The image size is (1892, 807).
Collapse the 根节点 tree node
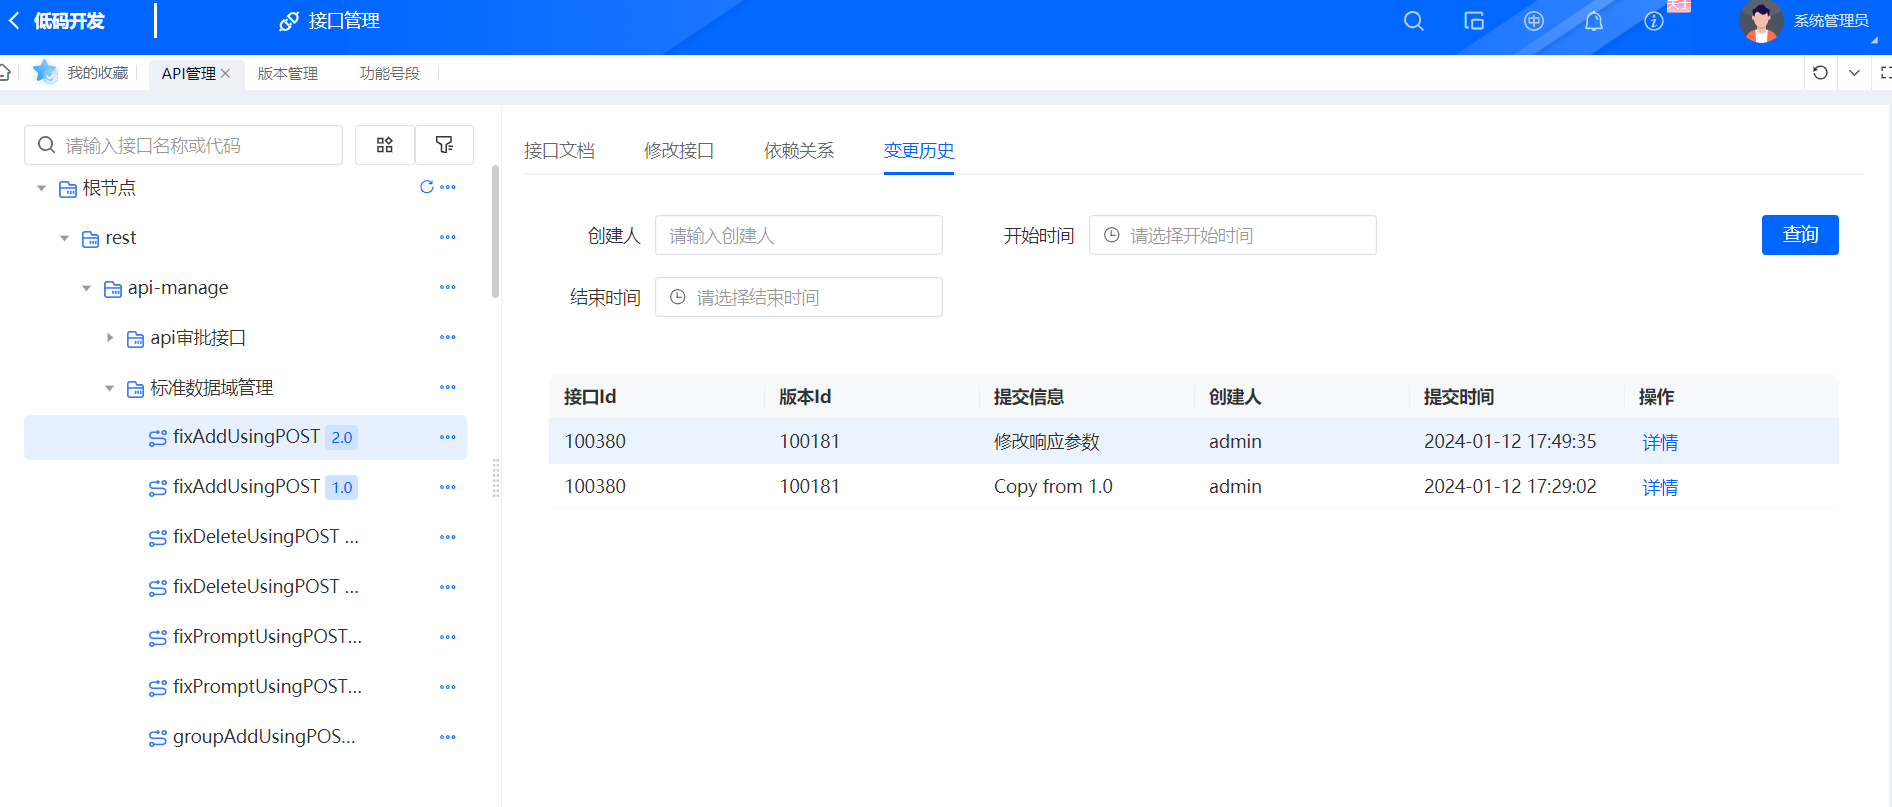tap(41, 188)
